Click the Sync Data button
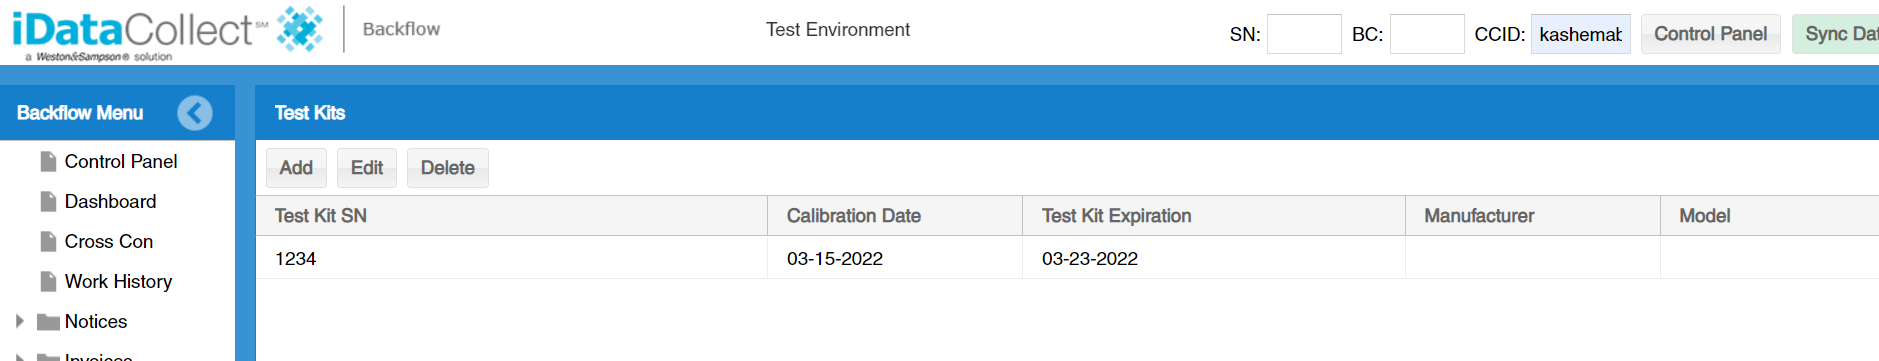Viewport: 1879px width, 361px height. tap(1835, 34)
